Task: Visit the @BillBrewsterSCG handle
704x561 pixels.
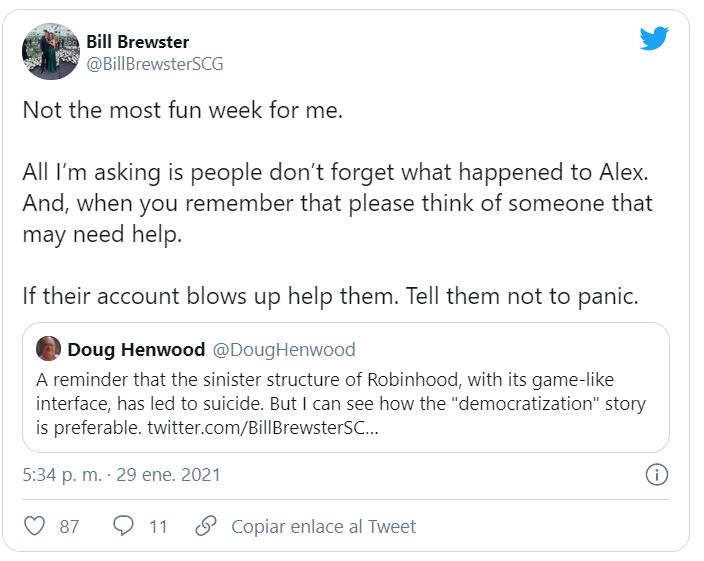Action: (155, 64)
